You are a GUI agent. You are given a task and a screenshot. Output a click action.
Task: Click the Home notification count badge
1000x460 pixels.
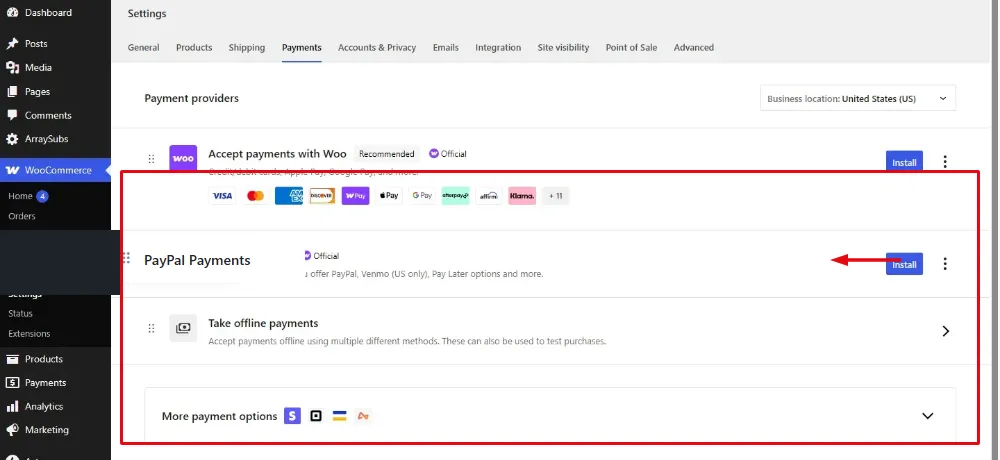(42, 196)
